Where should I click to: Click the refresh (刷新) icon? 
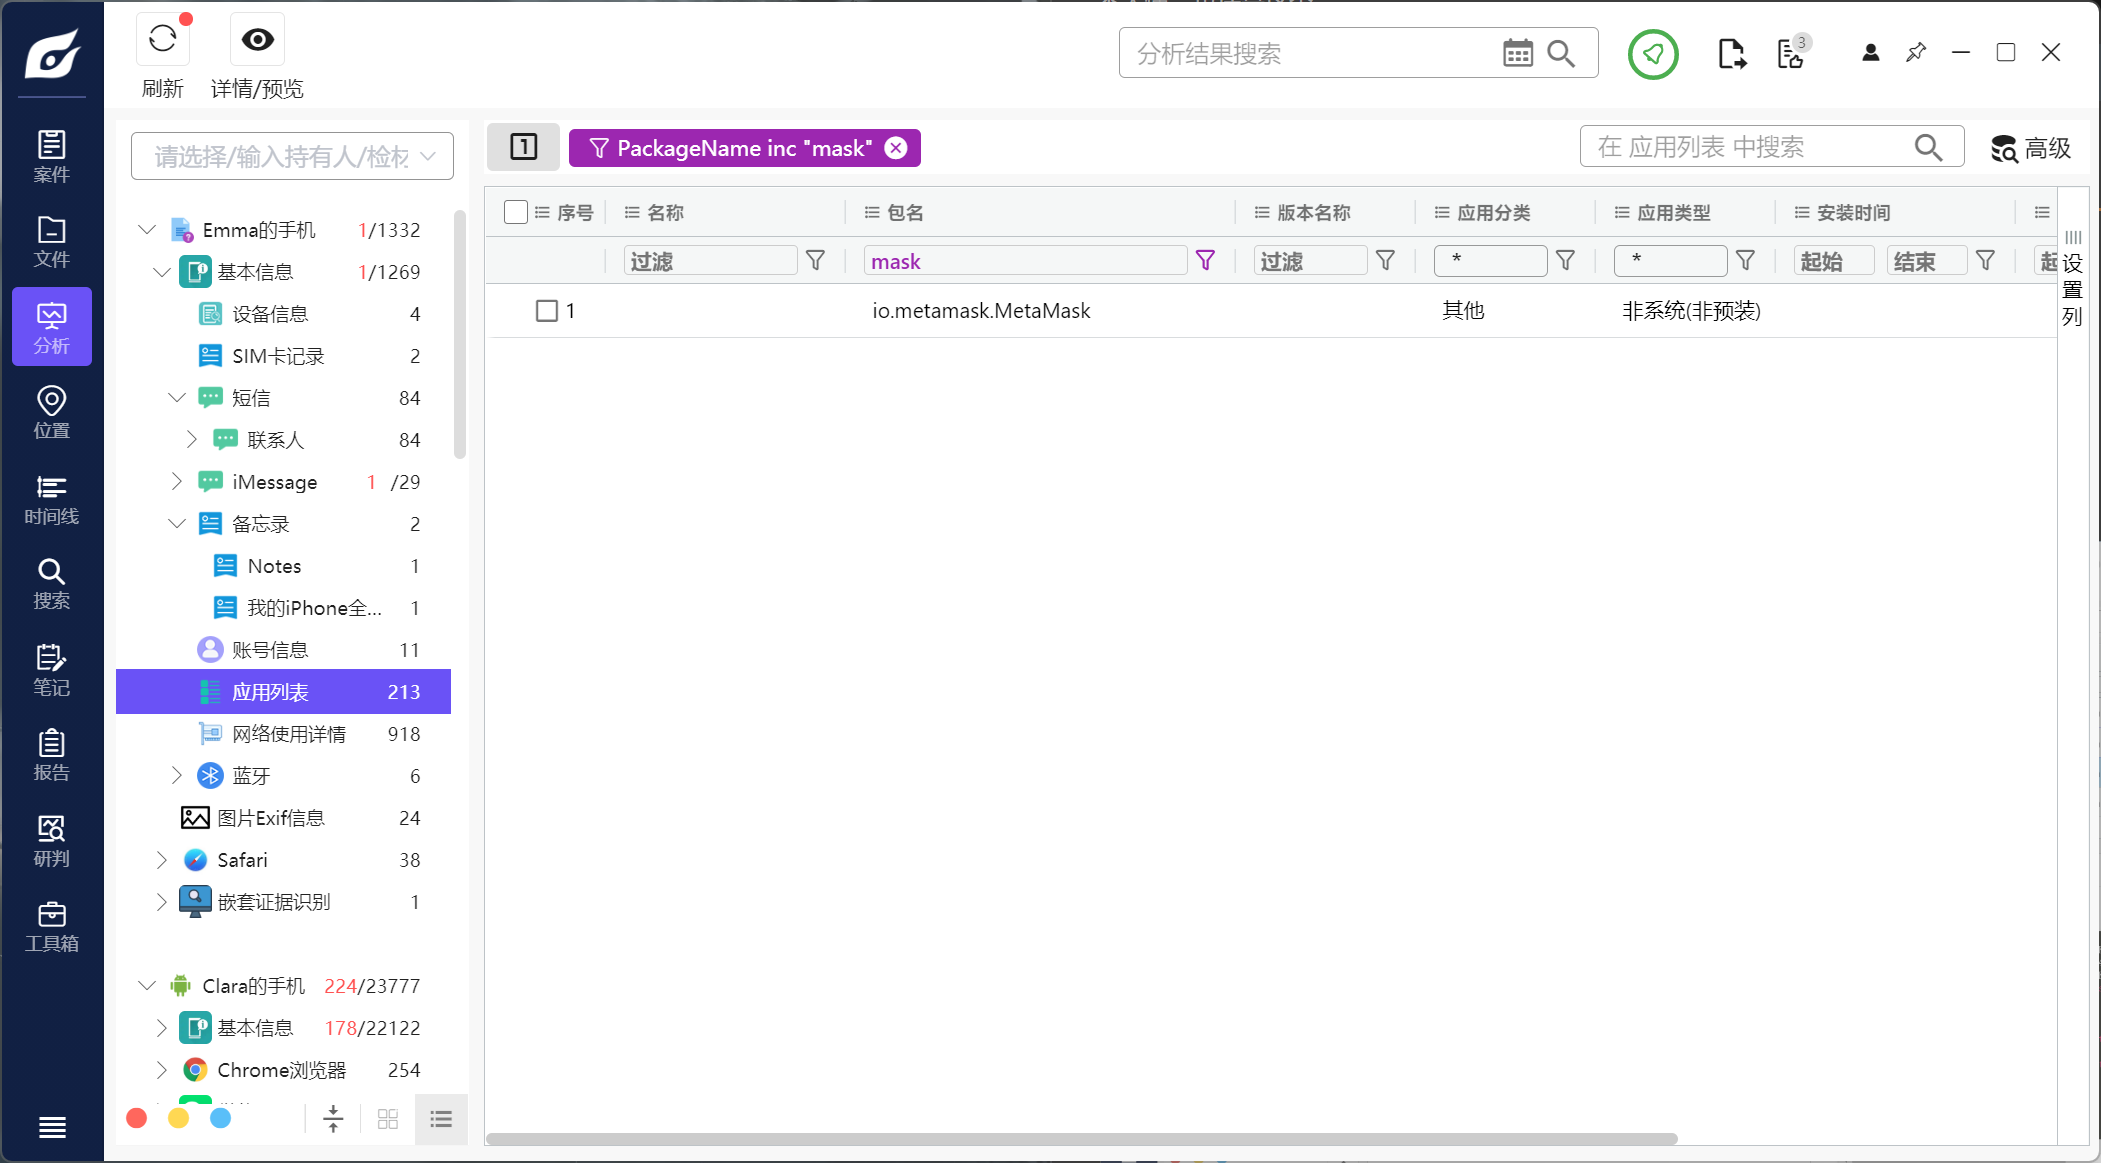[x=162, y=40]
